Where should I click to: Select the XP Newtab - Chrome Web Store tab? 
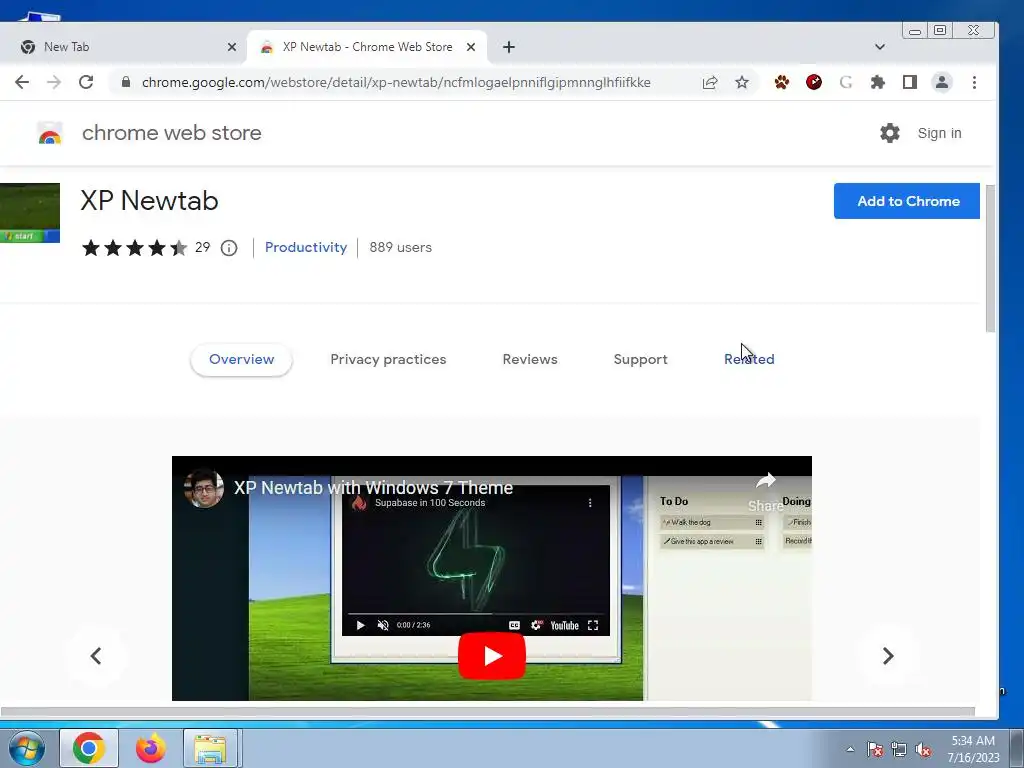pyautogui.click(x=366, y=47)
